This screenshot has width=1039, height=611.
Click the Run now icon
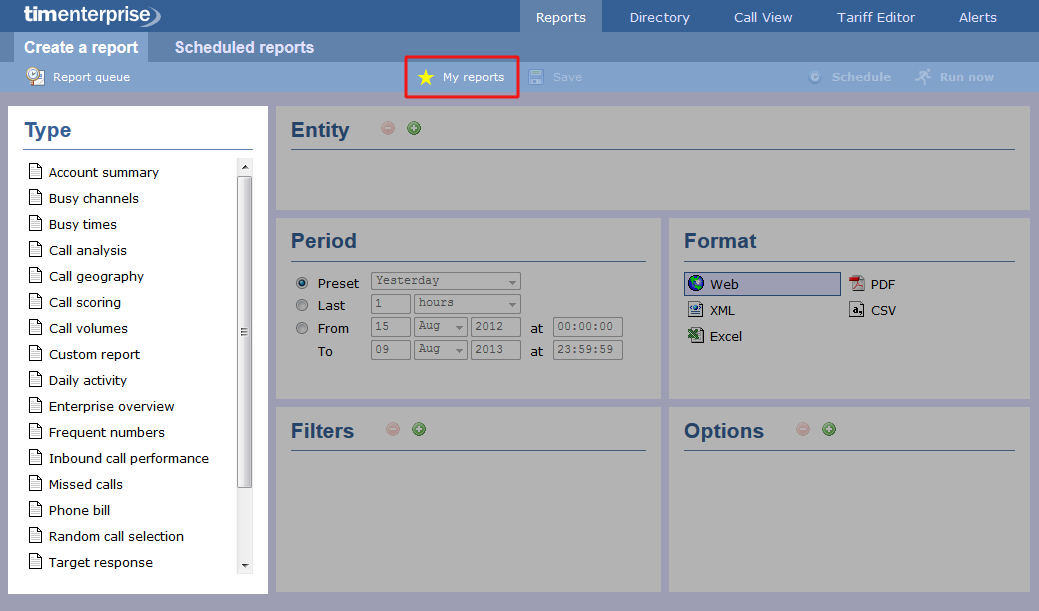click(x=953, y=76)
